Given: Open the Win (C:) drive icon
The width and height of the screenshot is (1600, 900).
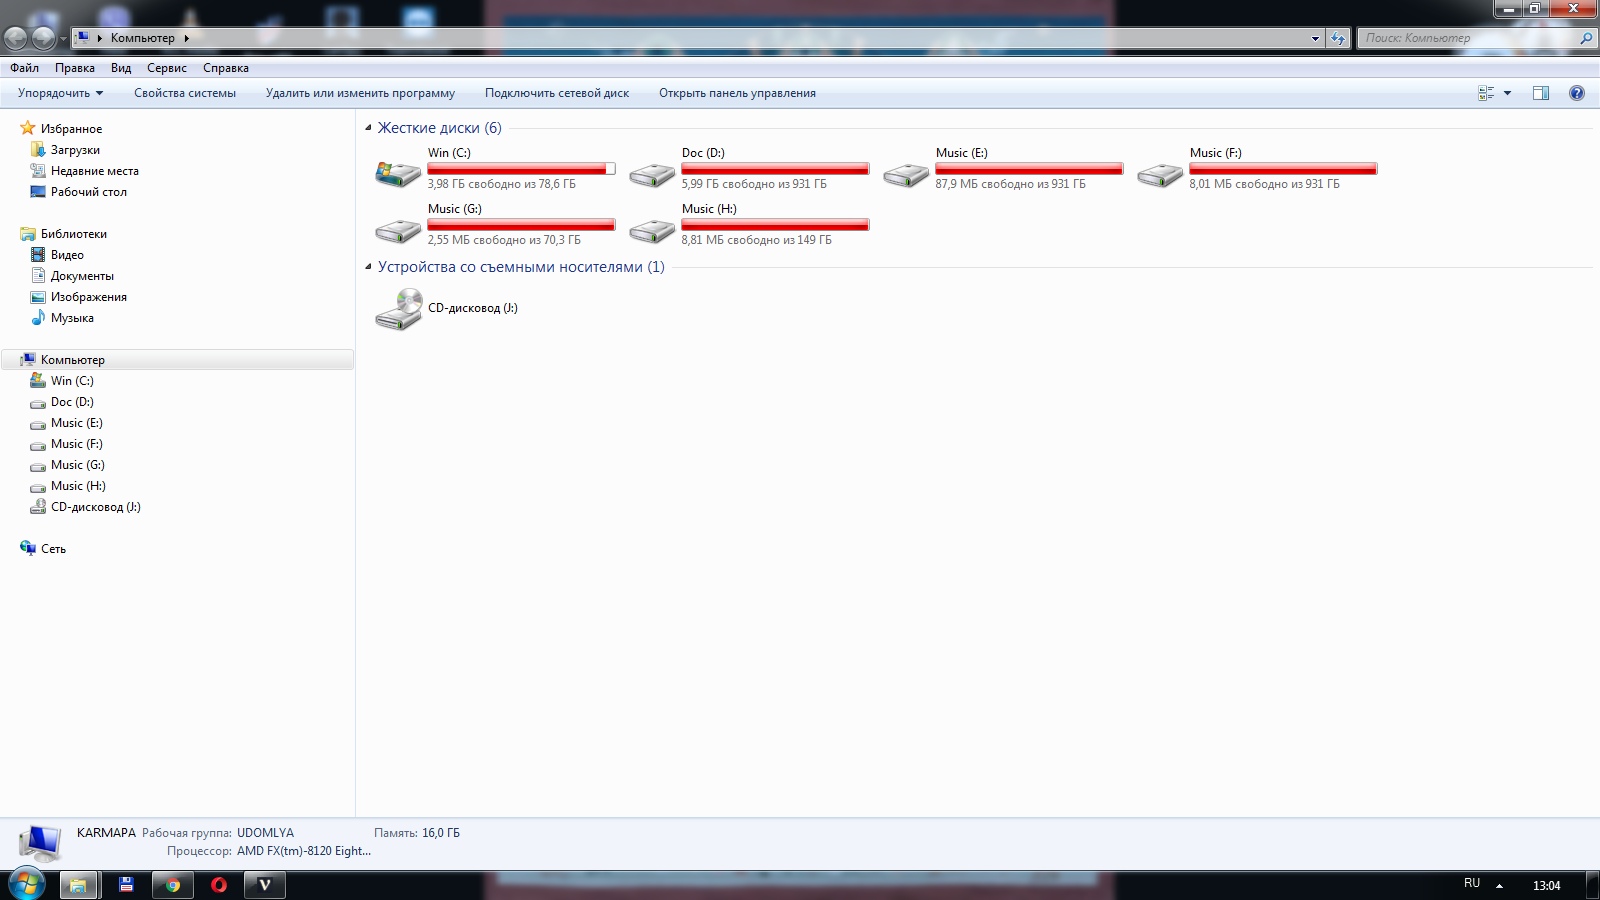Looking at the screenshot, I should (x=397, y=173).
